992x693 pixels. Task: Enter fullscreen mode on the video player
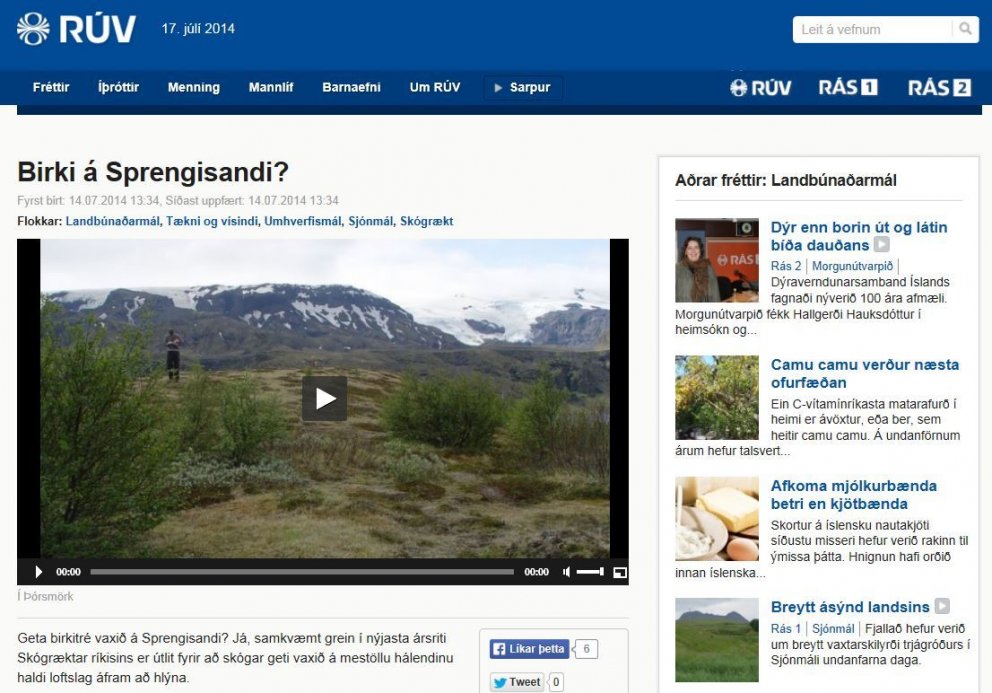[x=620, y=572]
